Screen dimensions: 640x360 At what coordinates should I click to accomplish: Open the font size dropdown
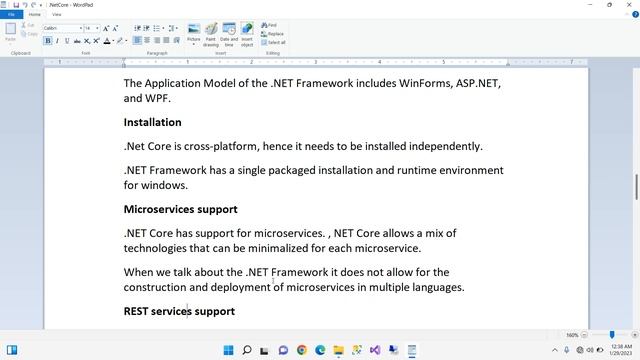[97, 28]
